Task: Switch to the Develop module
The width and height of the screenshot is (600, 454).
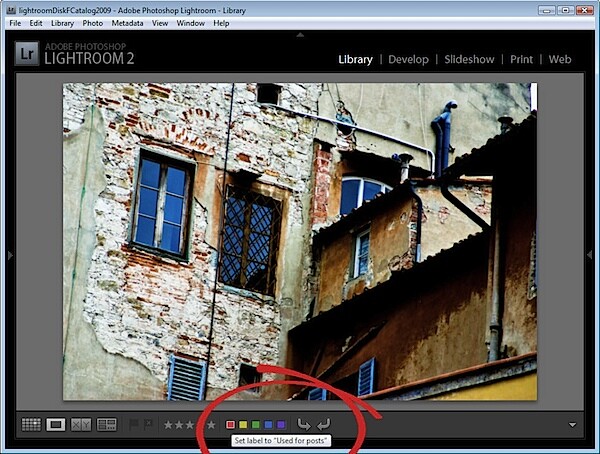Action: coord(408,59)
